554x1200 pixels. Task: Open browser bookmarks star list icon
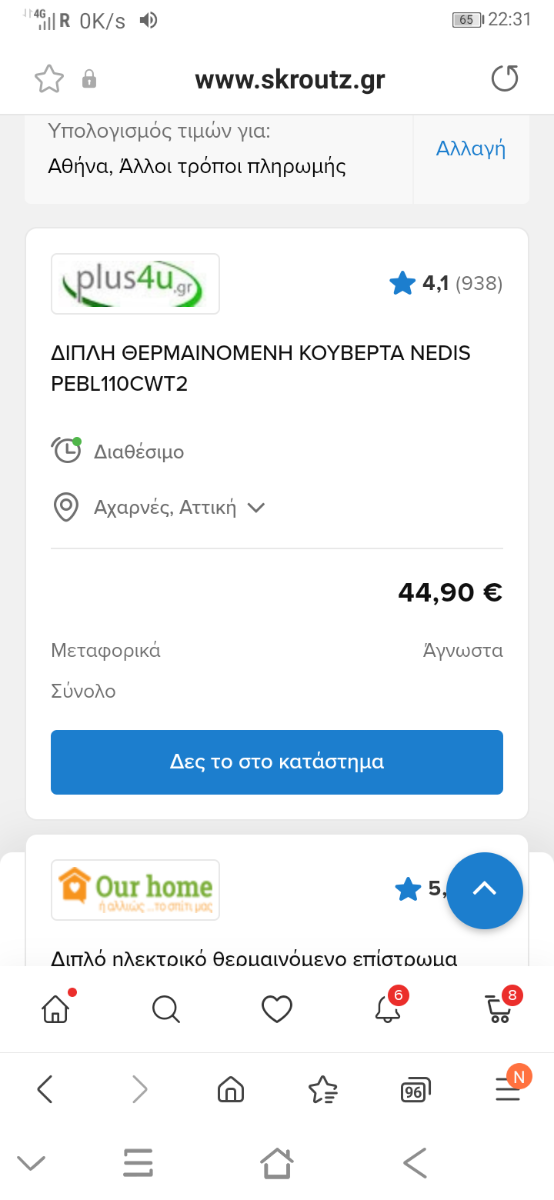[323, 1089]
